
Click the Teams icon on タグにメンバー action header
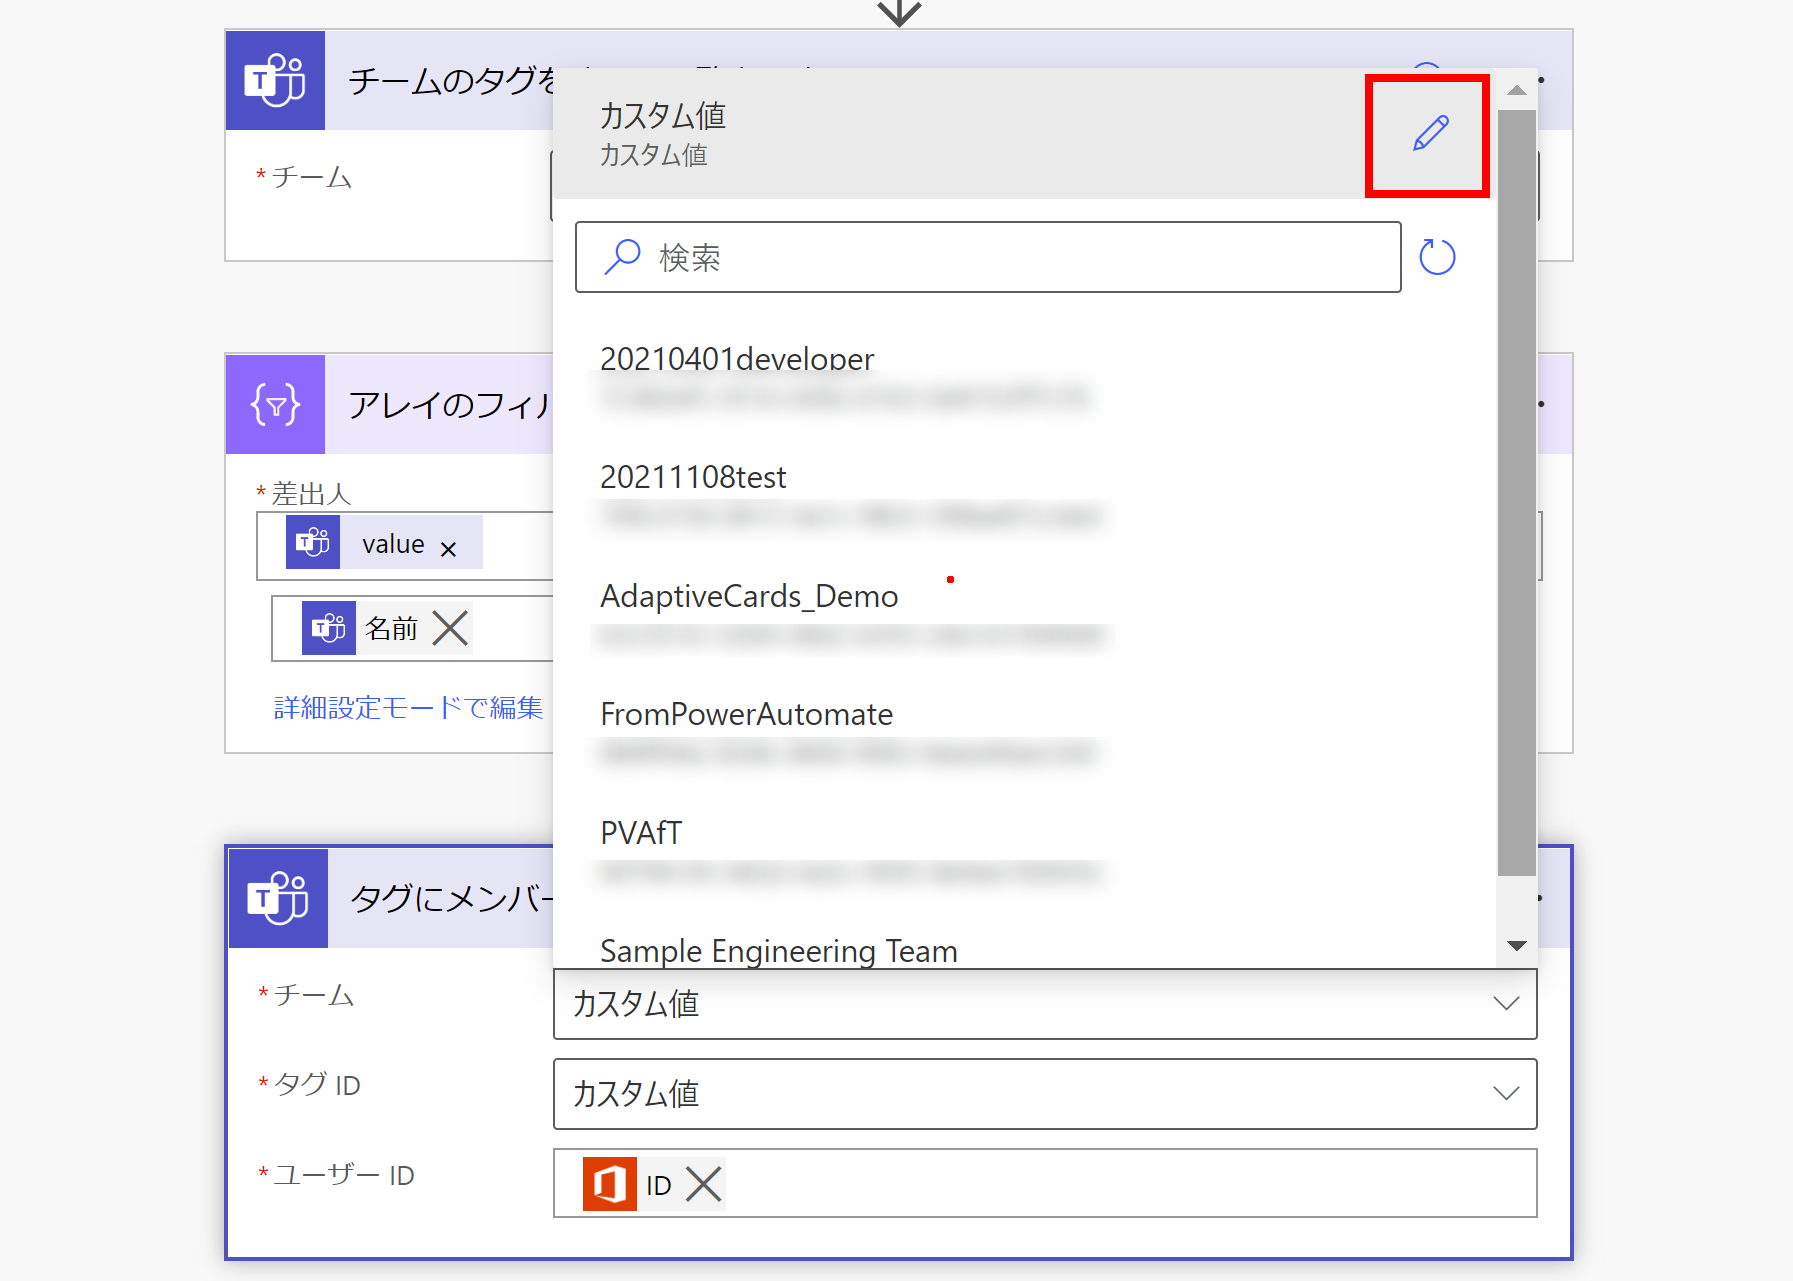point(277,897)
